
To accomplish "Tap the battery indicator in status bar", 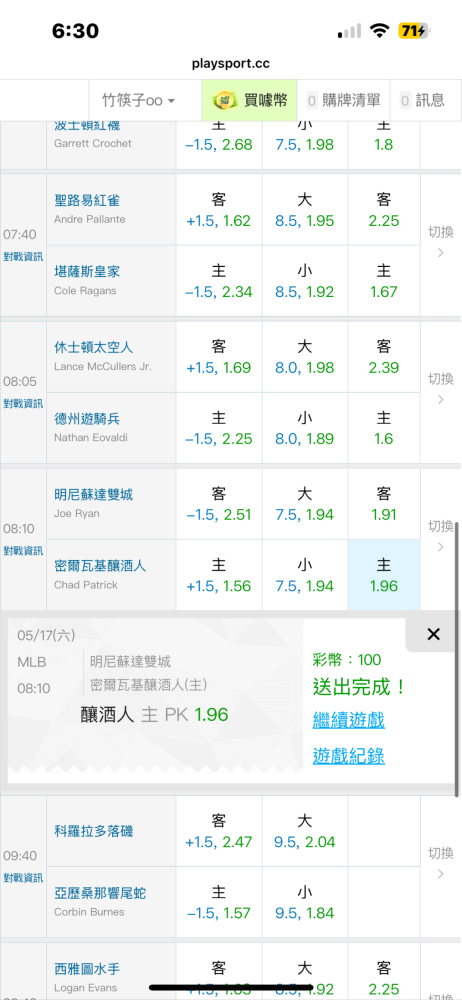I will (x=415, y=30).
